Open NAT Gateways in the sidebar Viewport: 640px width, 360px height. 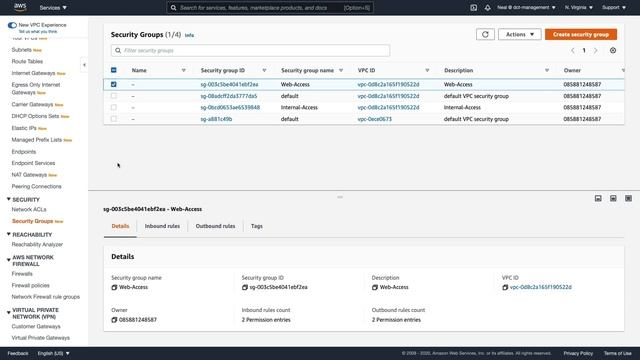(29, 175)
